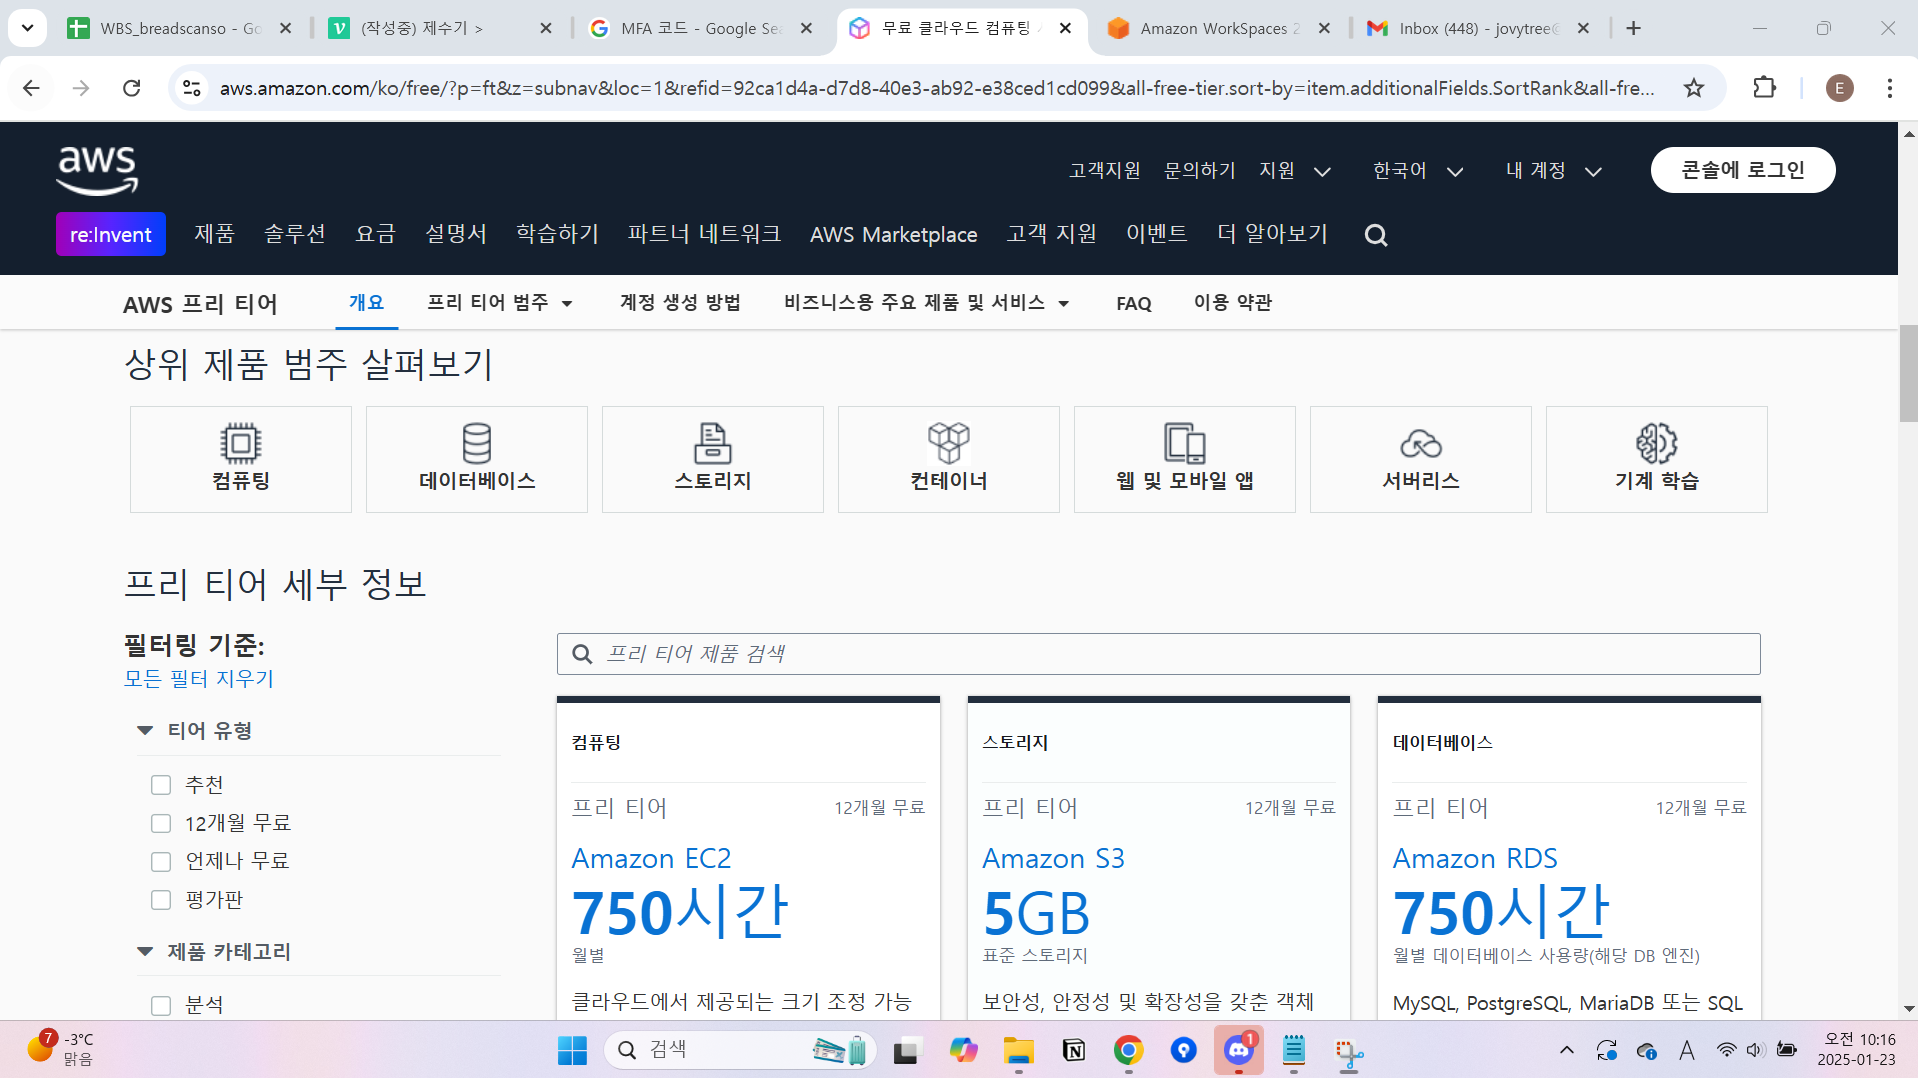Viewport: 1918px width, 1078px height.
Task: Open the Chrome extensions puzzle icon
Action: click(1765, 88)
